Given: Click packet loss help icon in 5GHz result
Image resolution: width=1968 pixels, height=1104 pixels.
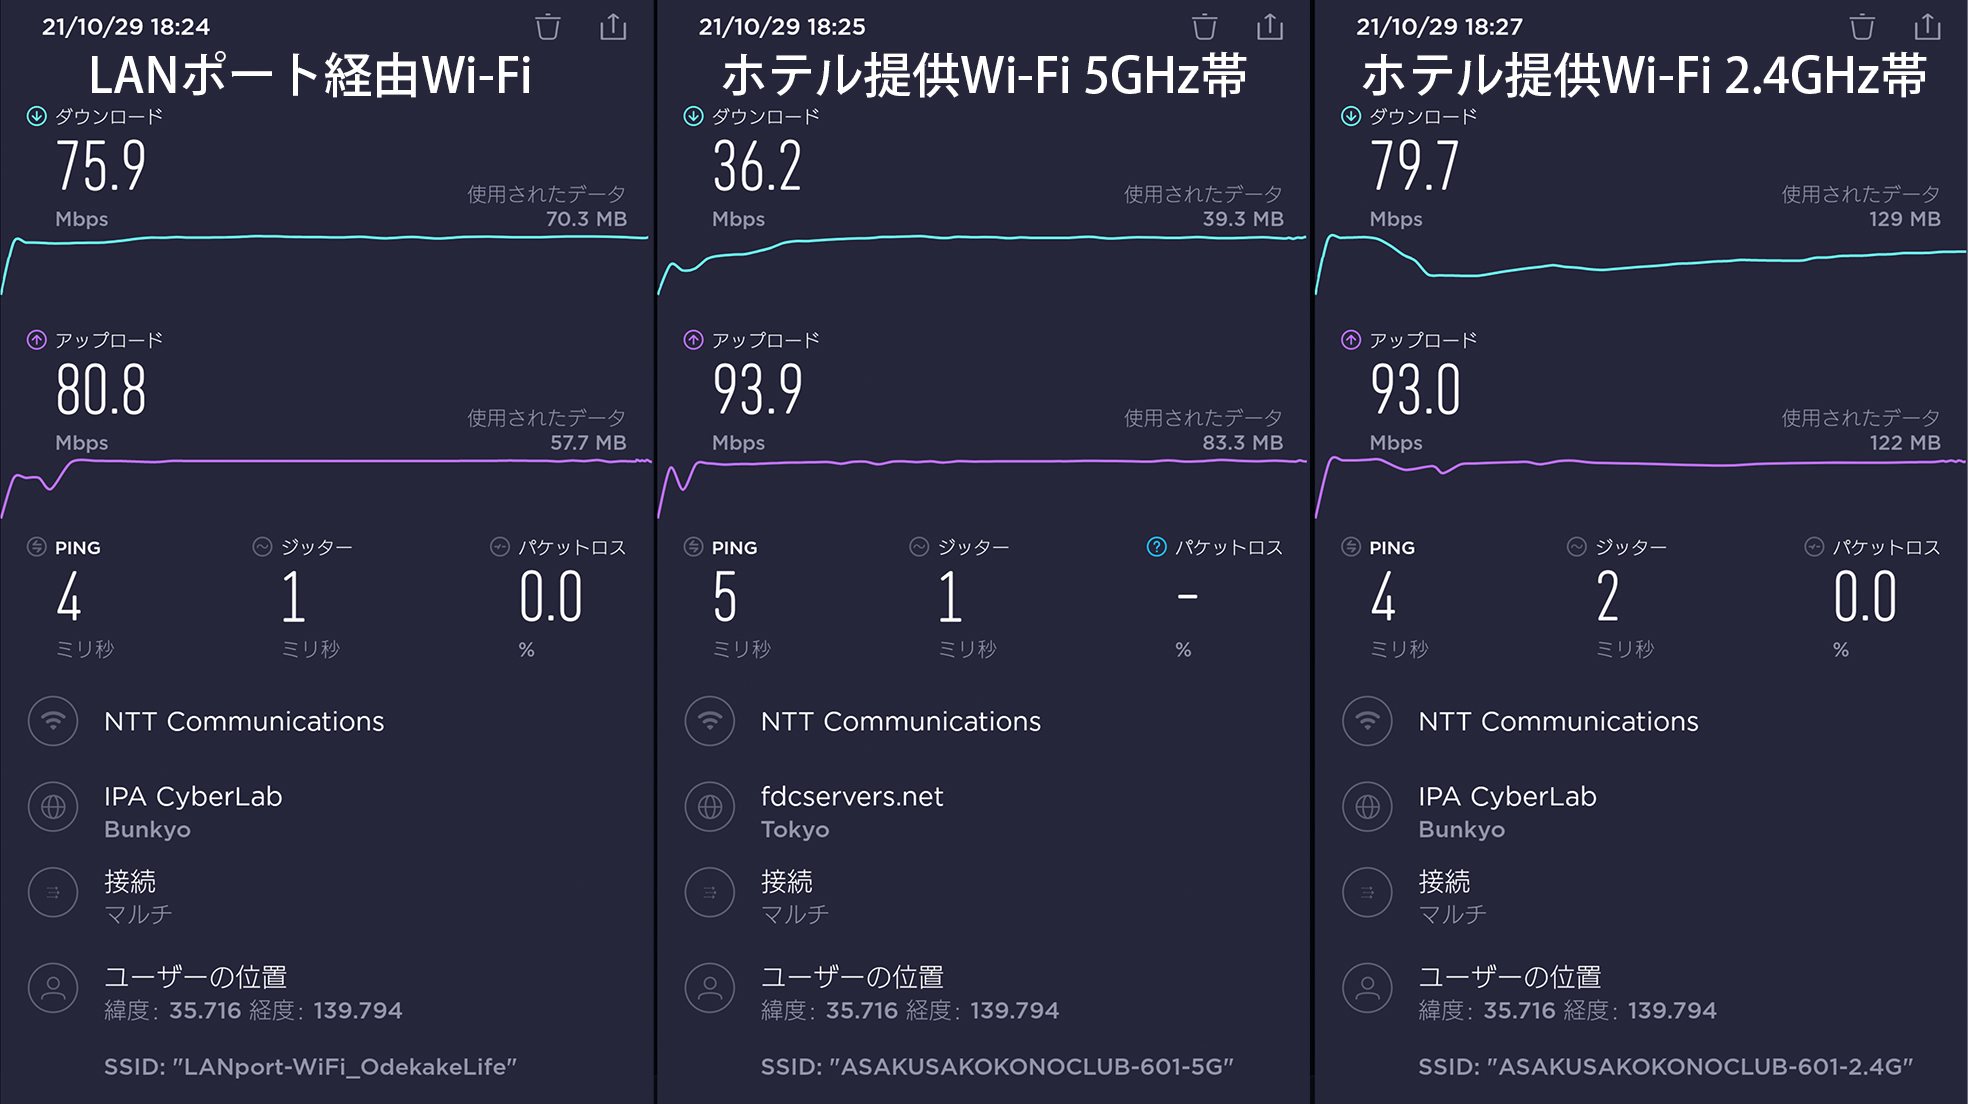Looking at the screenshot, I should point(1156,547).
